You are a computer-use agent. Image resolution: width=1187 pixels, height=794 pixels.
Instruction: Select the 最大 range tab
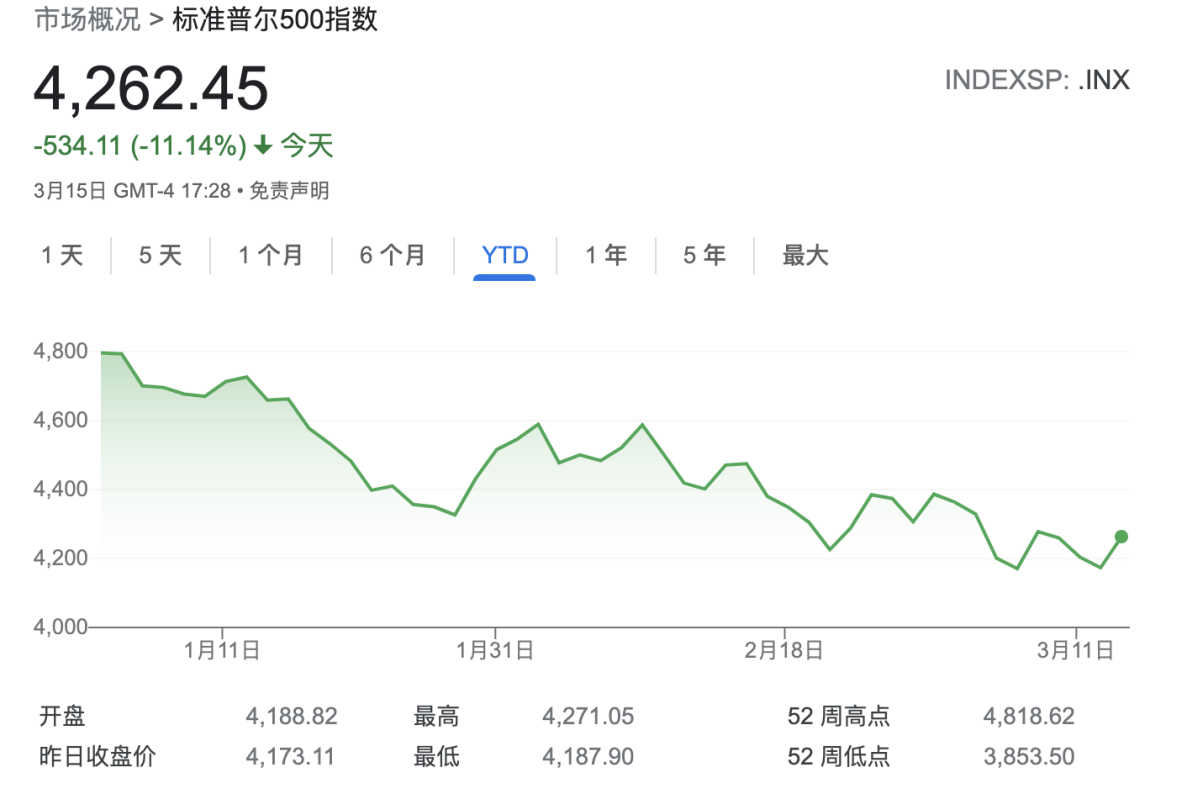(x=805, y=256)
